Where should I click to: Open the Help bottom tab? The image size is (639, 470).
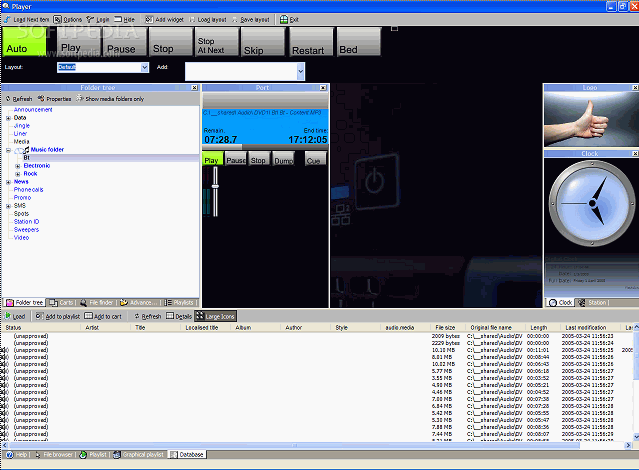[x=16, y=455]
